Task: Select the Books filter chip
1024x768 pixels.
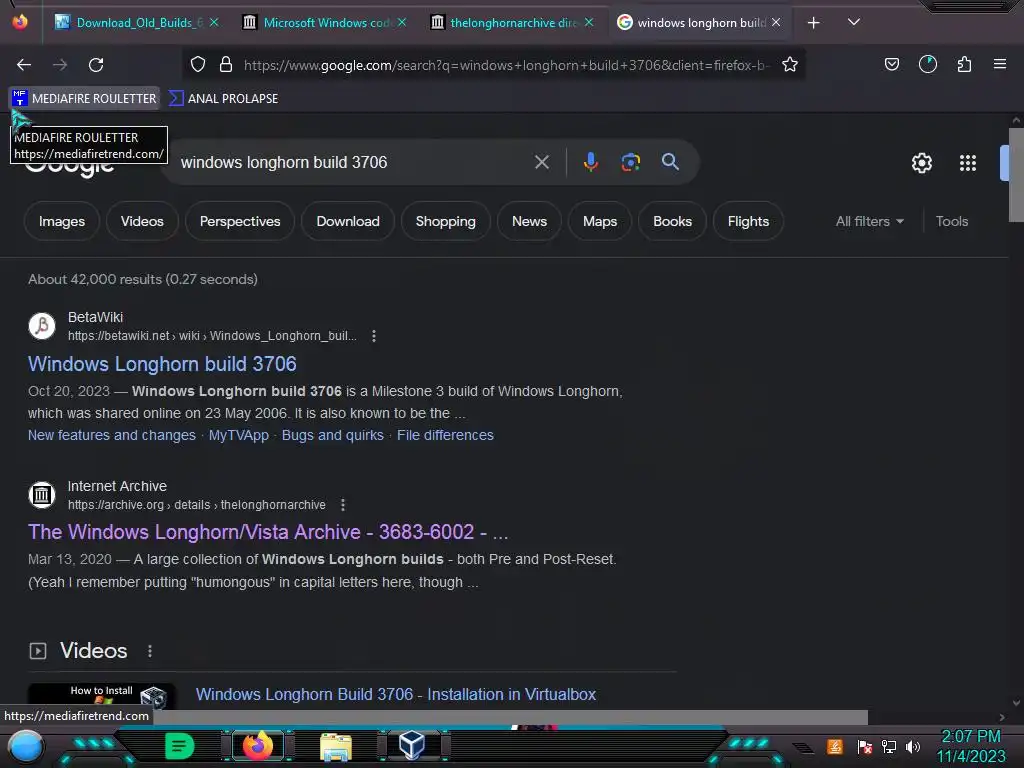Action: 673,221
